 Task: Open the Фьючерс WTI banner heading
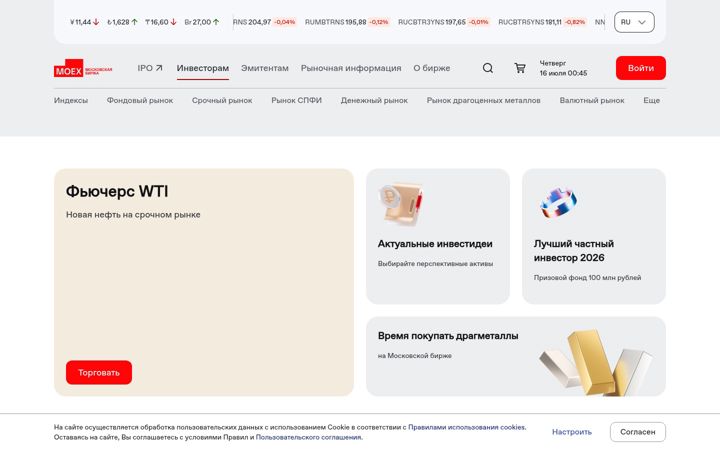click(117, 191)
